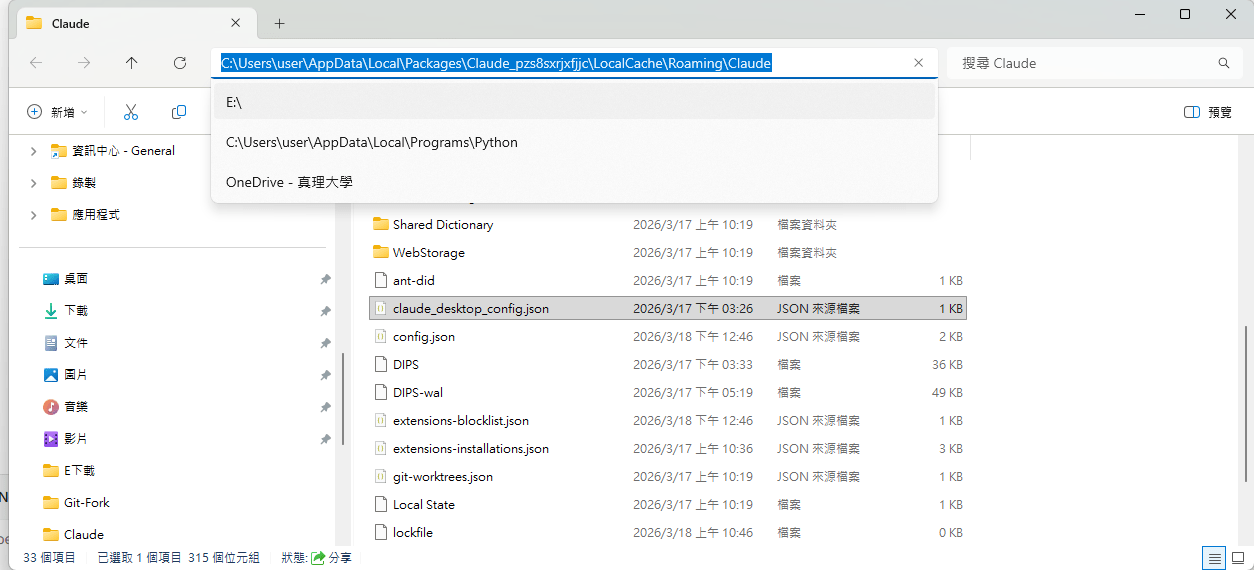Open the Git-Fork sidebar folder
1254x570 pixels.
point(76,503)
